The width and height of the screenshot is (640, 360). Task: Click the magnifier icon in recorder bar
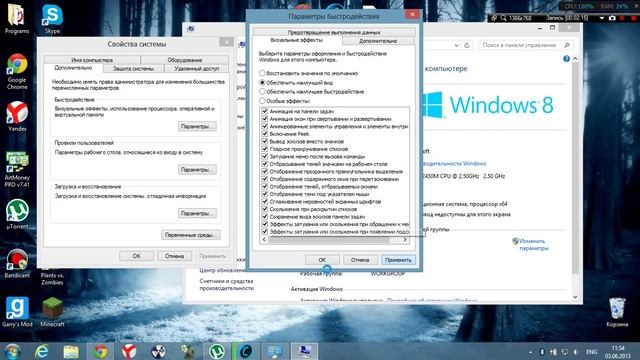[504, 18]
